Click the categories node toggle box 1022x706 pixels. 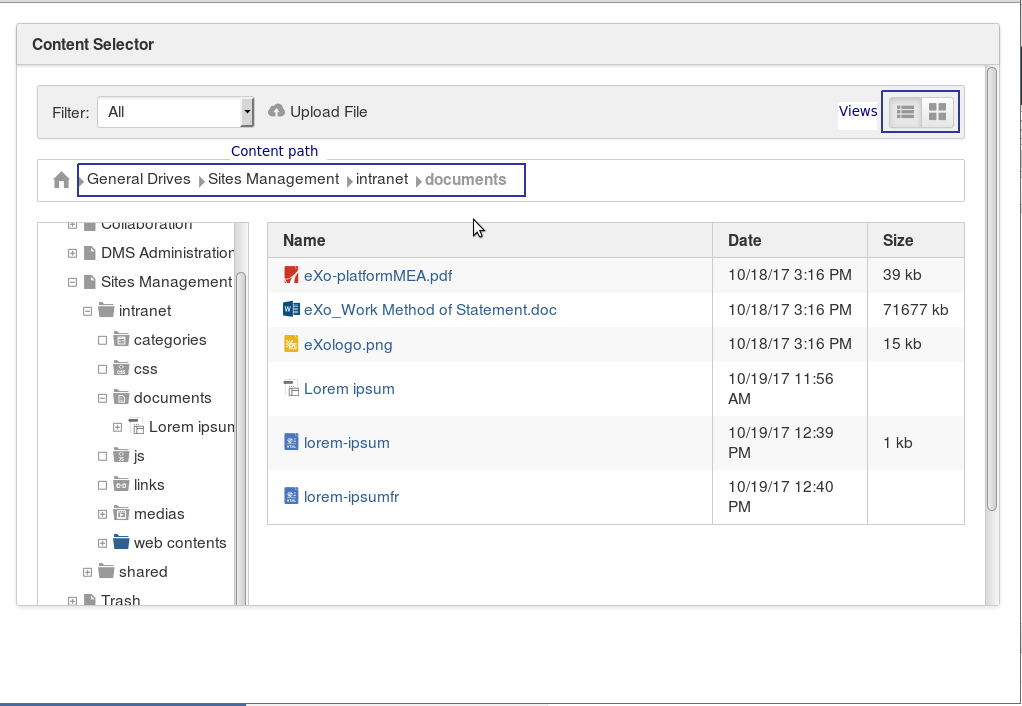[x=102, y=340]
